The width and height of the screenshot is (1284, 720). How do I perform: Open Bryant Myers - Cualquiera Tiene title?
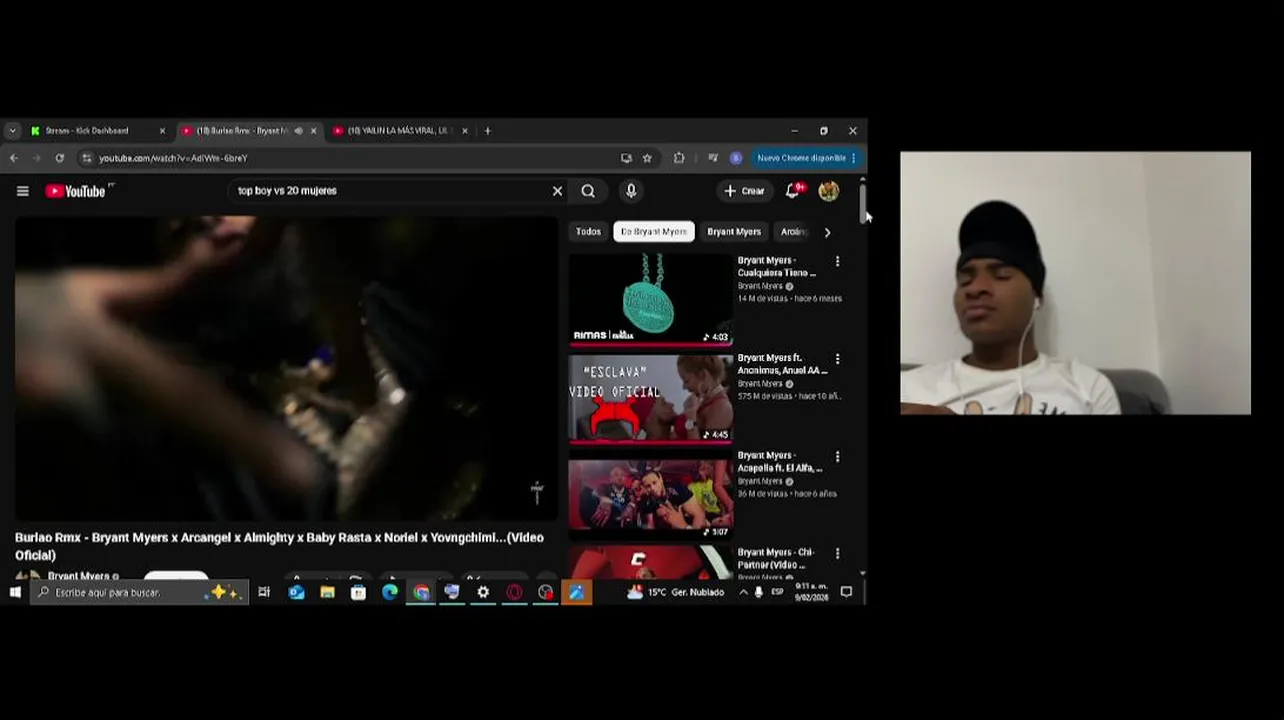(777, 266)
